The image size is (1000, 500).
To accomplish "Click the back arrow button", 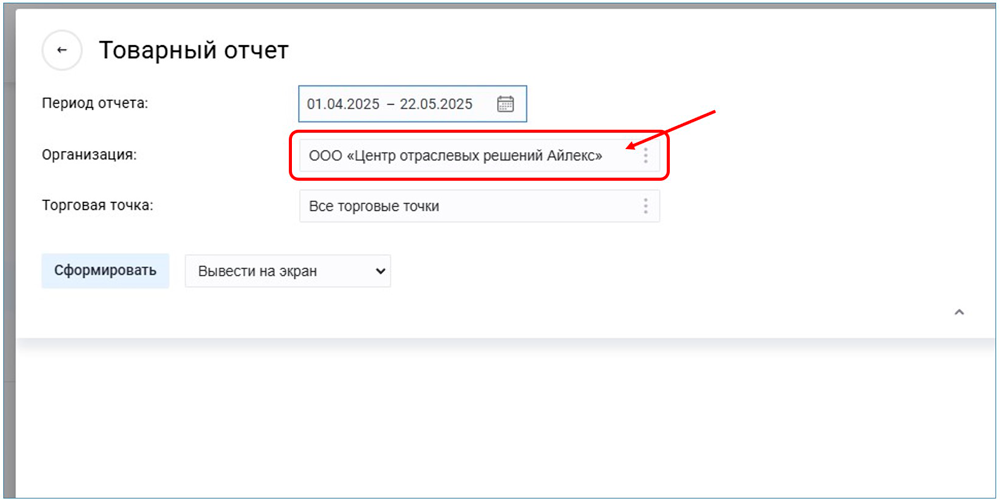I will [62, 50].
